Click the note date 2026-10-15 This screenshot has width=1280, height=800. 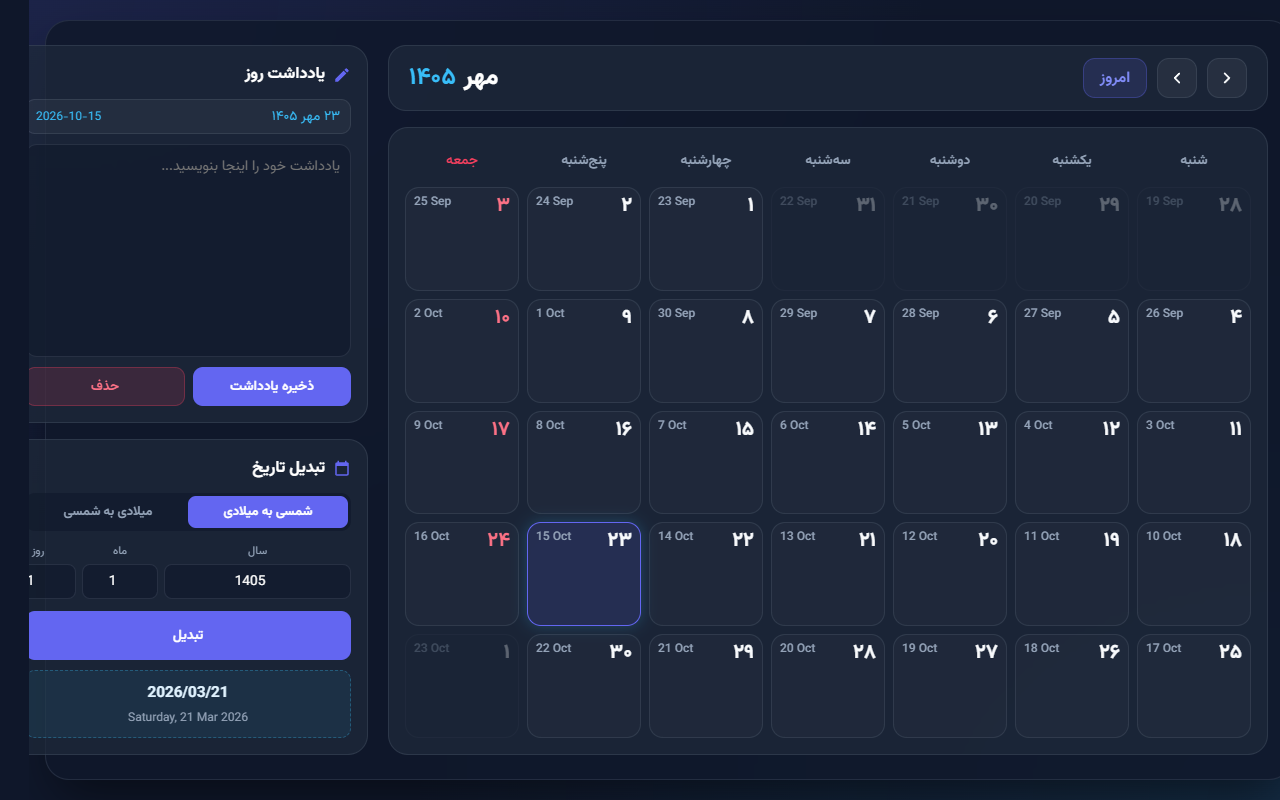pos(68,116)
